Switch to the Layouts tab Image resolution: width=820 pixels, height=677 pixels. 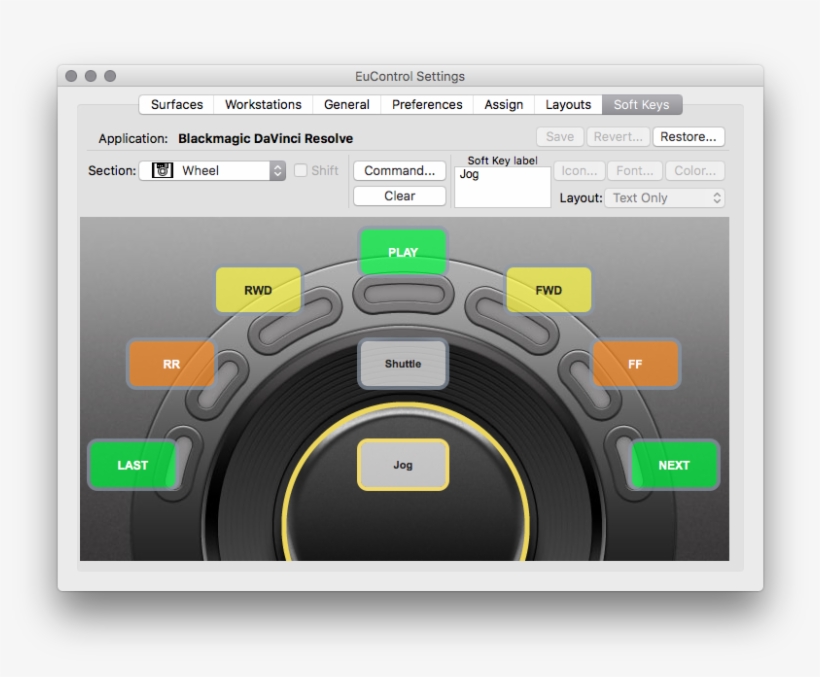[567, 104]
